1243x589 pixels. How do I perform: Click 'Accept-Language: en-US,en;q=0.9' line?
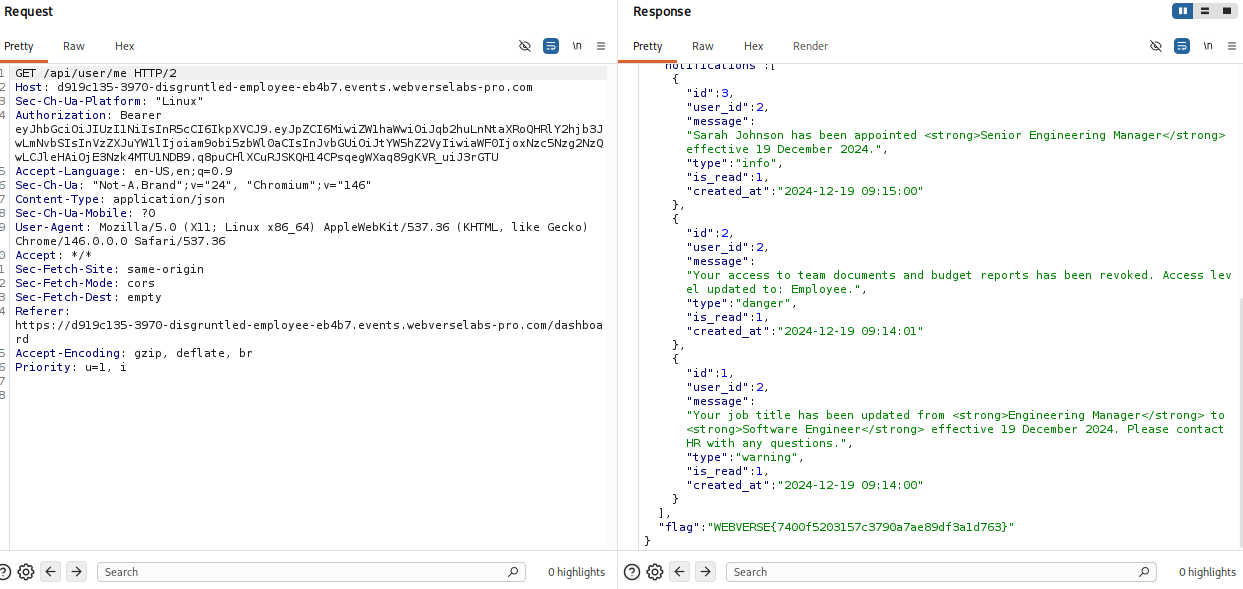coord(123,172)
